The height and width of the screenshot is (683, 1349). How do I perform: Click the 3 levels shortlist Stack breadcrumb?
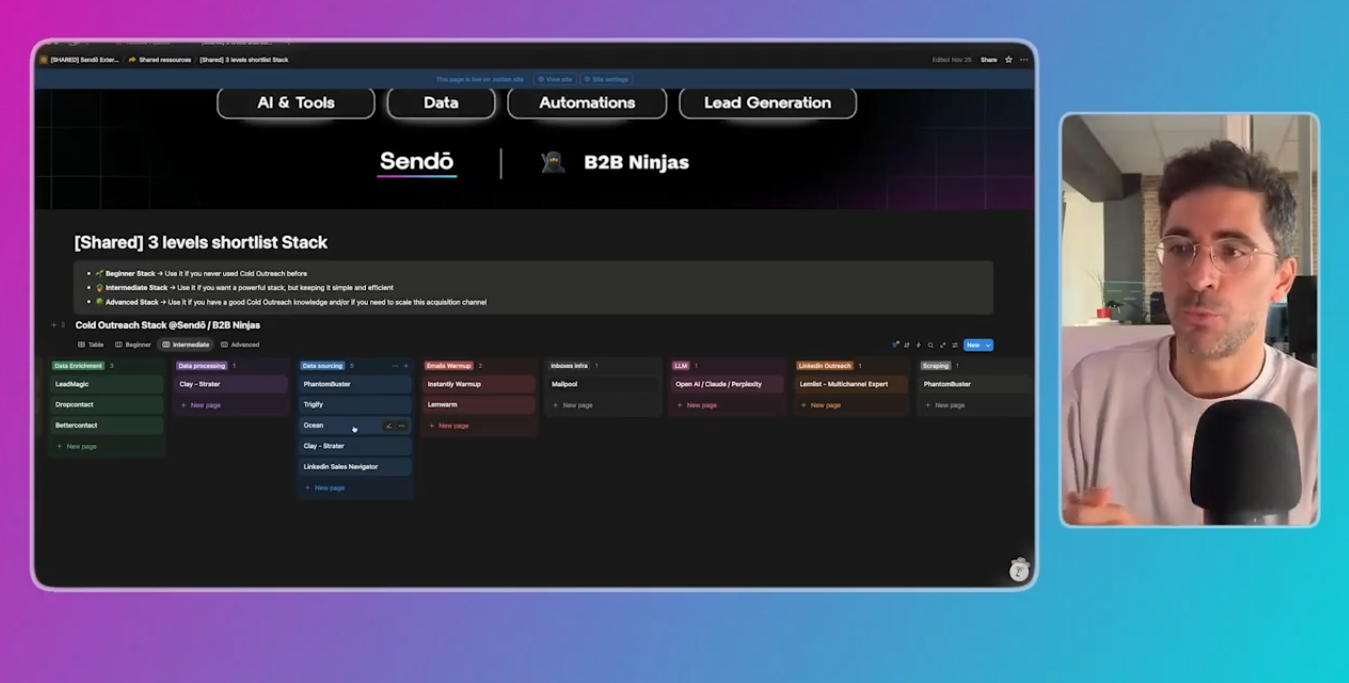(x=244, y=60)
